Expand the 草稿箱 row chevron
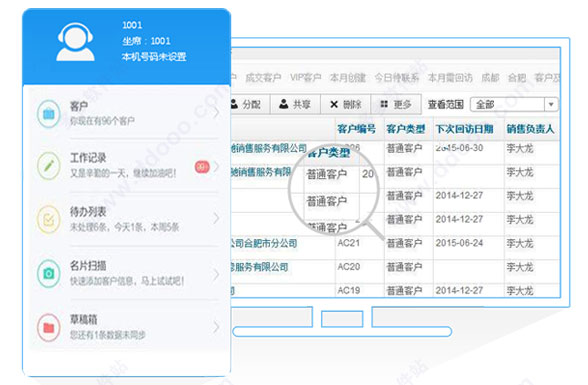 coord(216,327)
